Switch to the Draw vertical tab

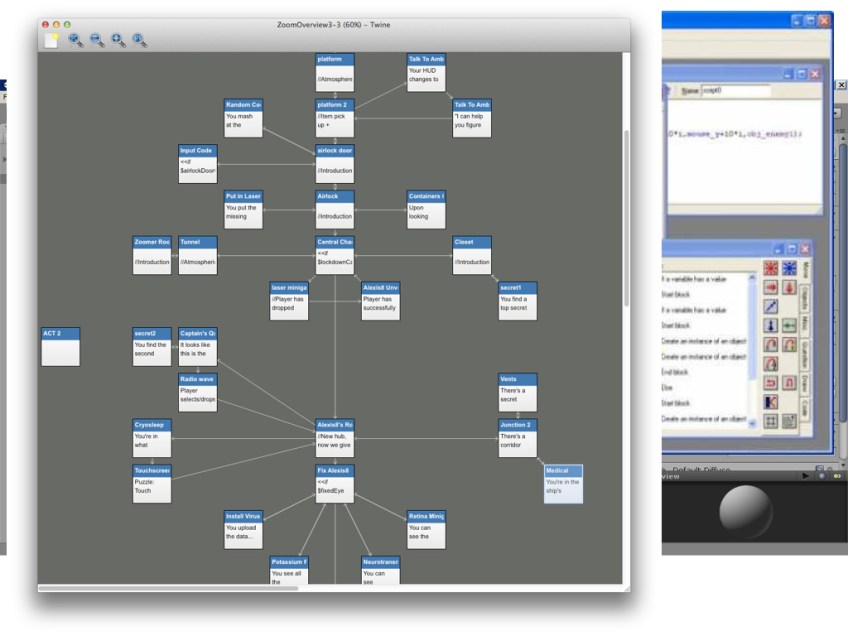[x=806, y=383]
